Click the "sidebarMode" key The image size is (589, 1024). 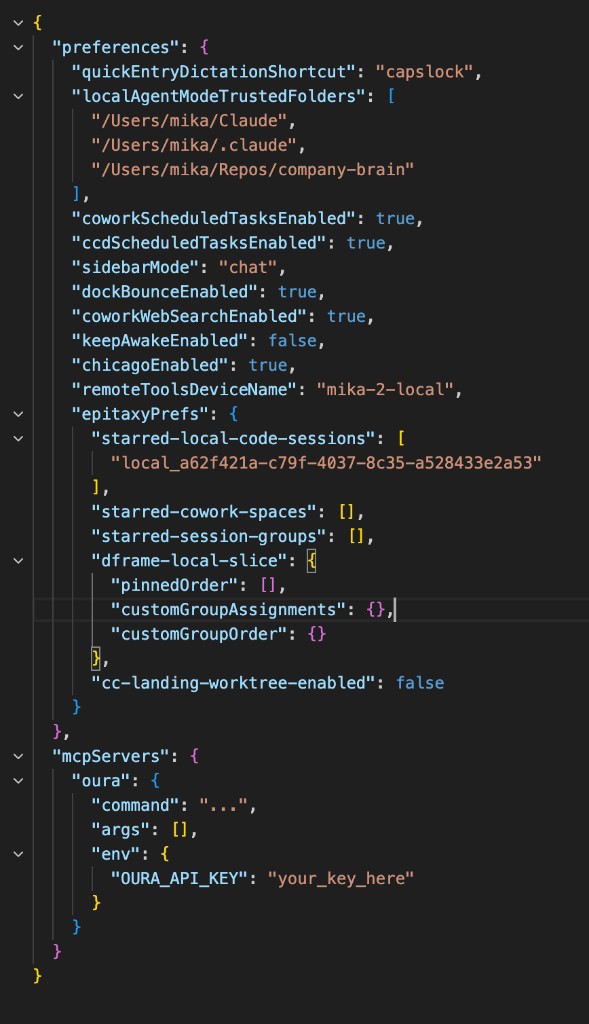point(135,267)
